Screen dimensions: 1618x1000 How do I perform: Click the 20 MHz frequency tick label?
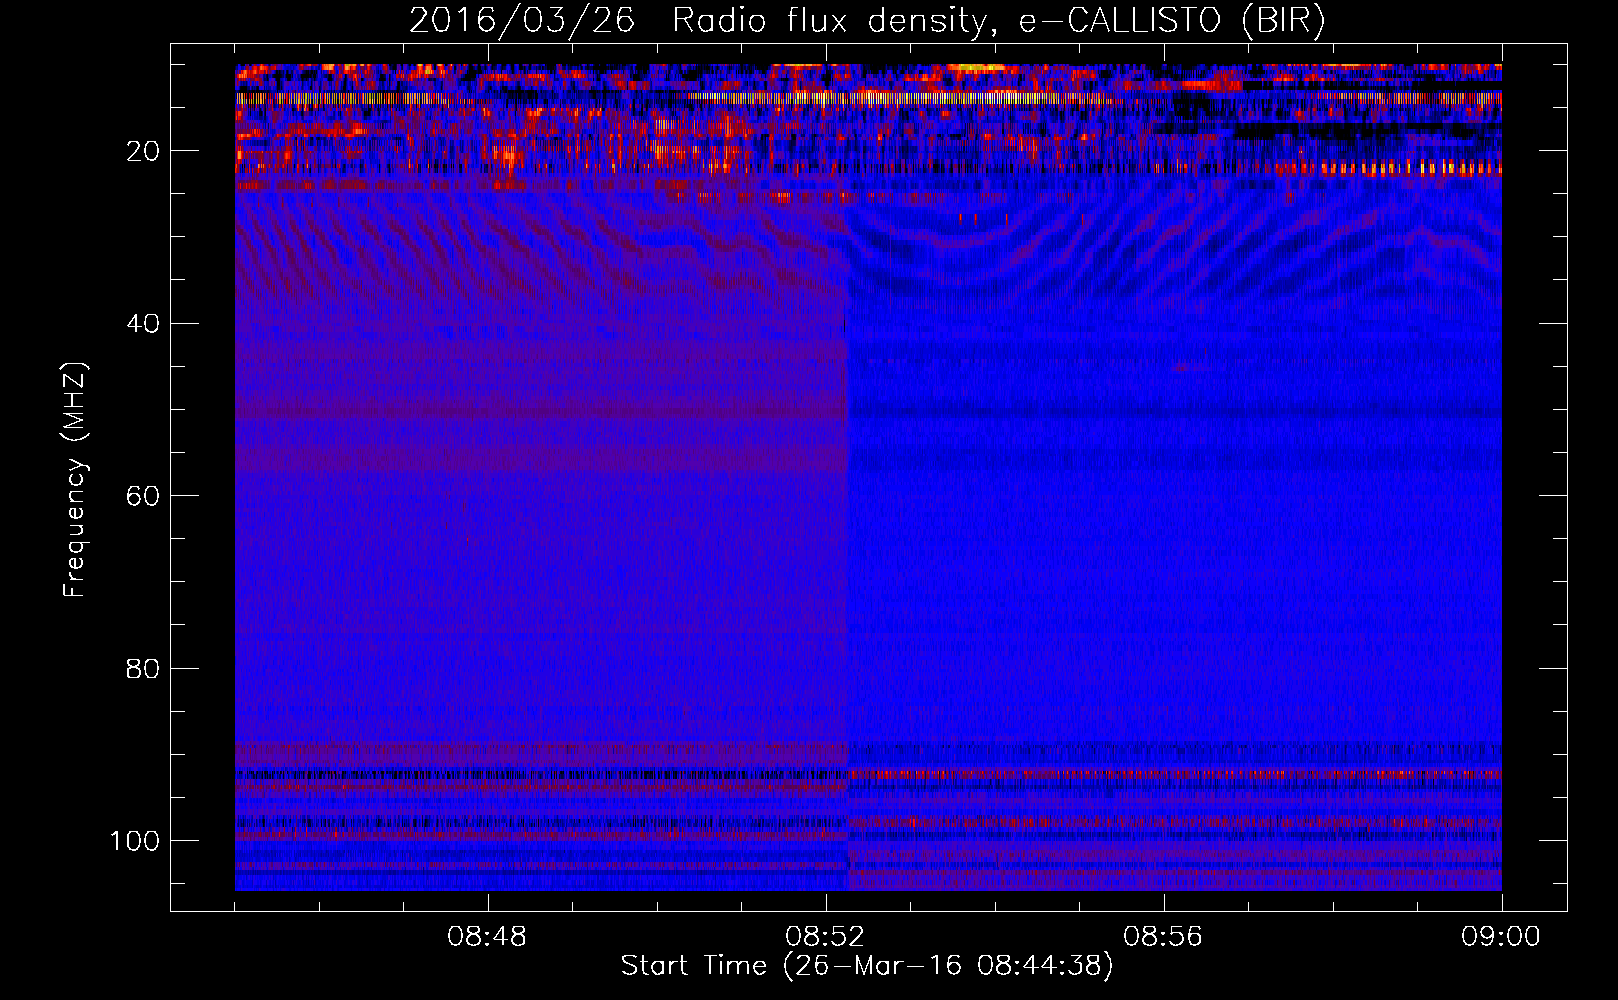tap(143, 151)
